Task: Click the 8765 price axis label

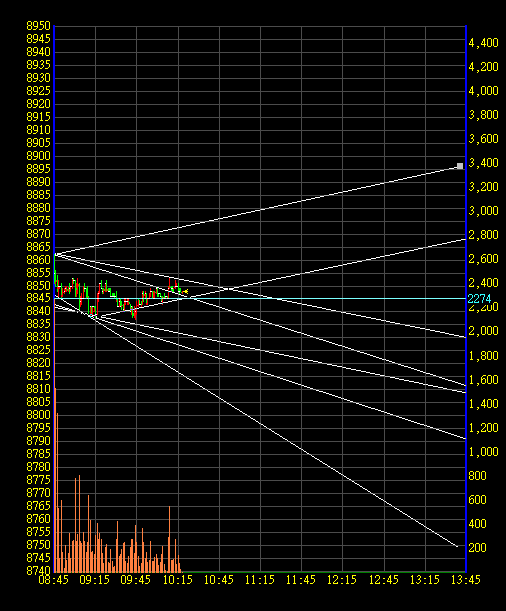Action: click(39, 506)
